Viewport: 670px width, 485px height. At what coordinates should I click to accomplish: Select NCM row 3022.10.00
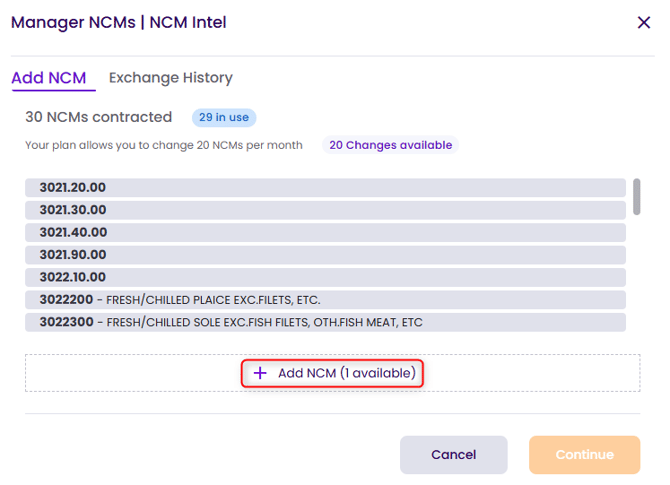tap(325, 277)
